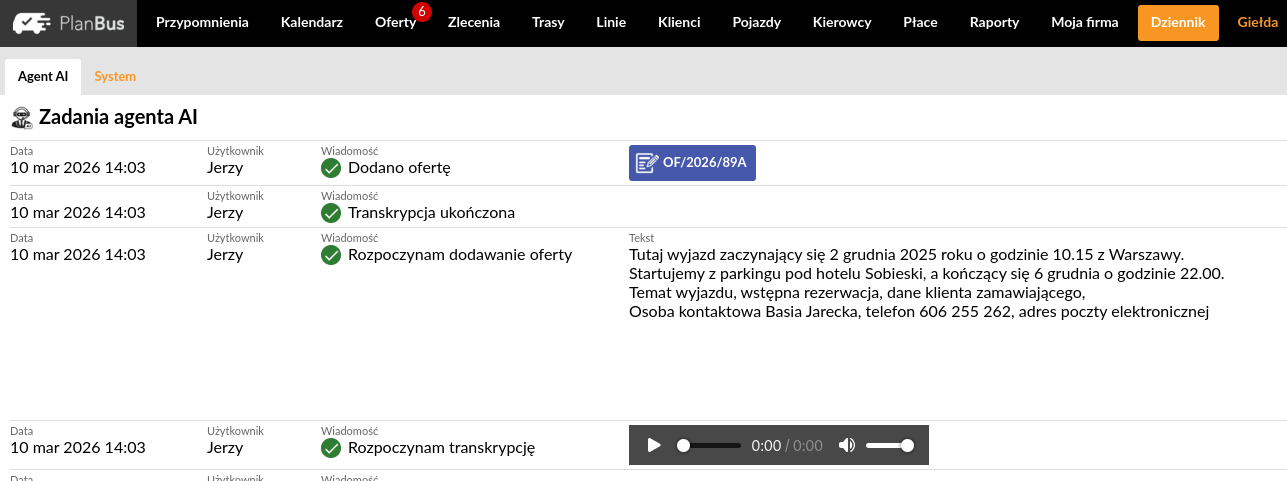Image resolution: width=1287 pixels, height=481 pixels.
Task: Click checkmark beside Rozpoczynam transkrypcję
Action: click(x=332, y=447)
